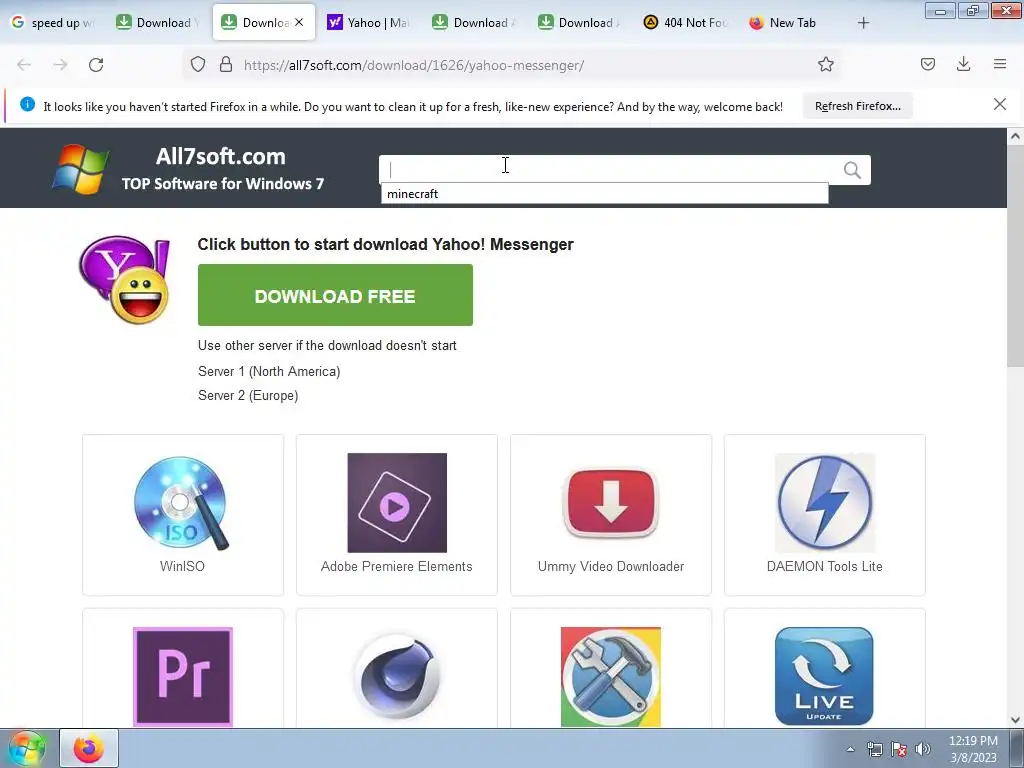
Task: Switch to the first Download tab
Action: (x=157, y=23)
